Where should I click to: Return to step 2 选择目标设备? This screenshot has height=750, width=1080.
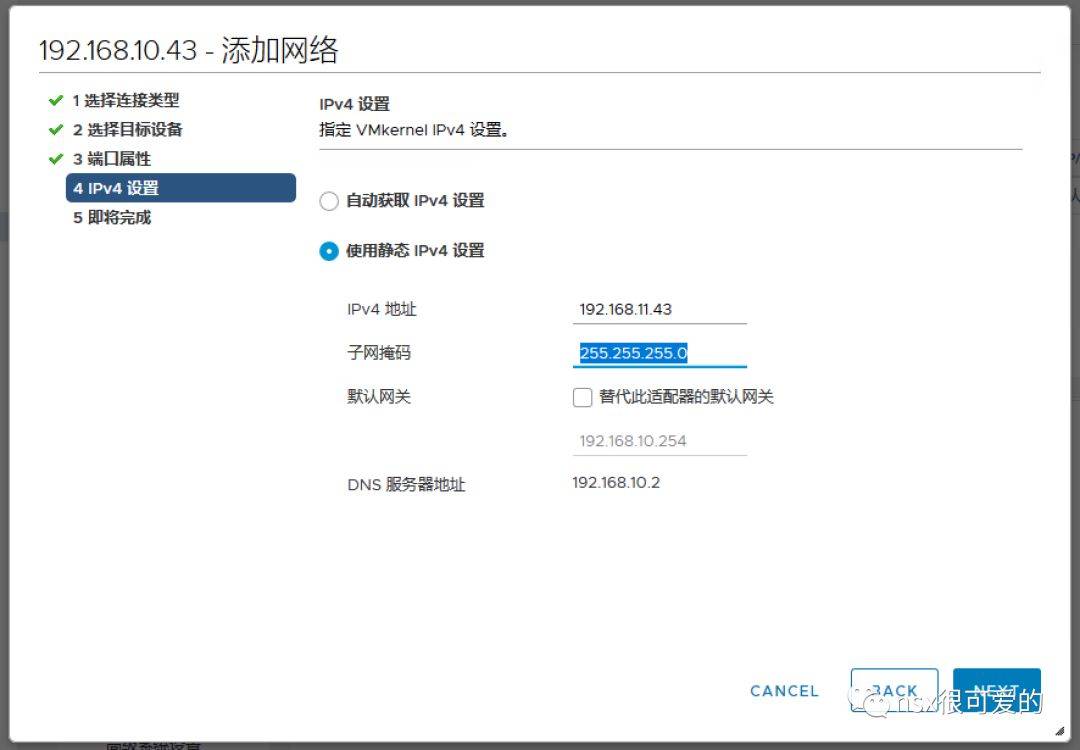(127, 130)
